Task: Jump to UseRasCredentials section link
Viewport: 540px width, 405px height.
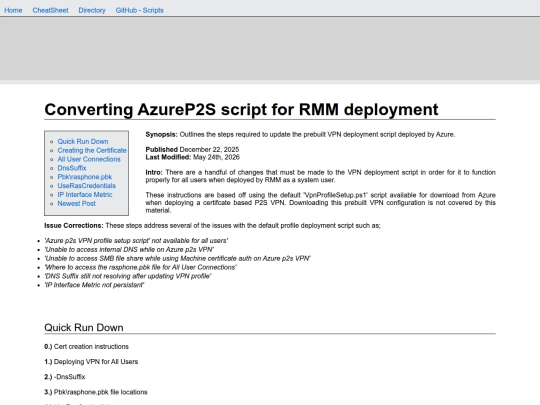Action: point(86,186)
